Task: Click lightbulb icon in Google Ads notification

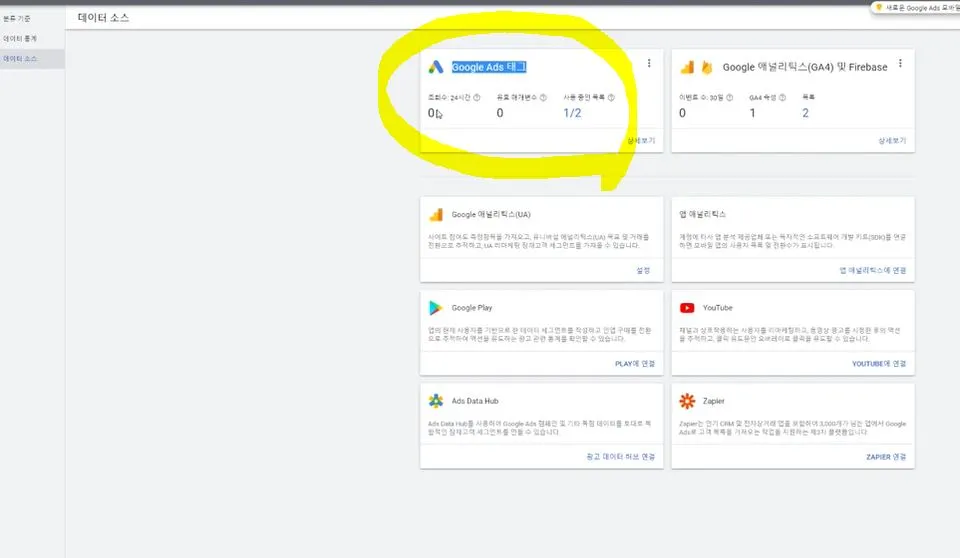Action: pyautogui.click(x=879, y=8)
